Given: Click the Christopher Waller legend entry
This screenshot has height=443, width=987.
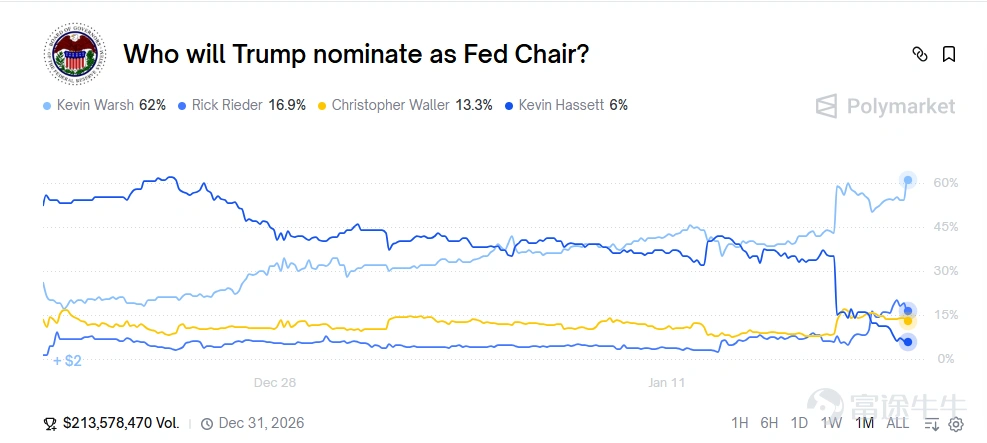Looking at the screenshot, I should pos(404,105).
